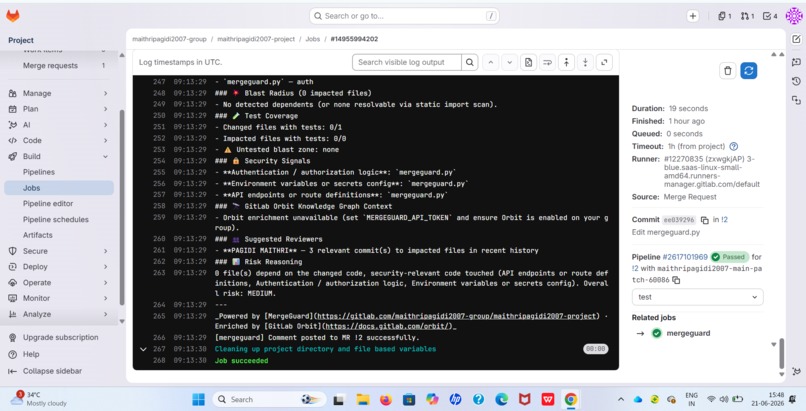This screenshot has width=806, height=411.
Task: Focus the Search or go to field
Action: pos(404,16)
